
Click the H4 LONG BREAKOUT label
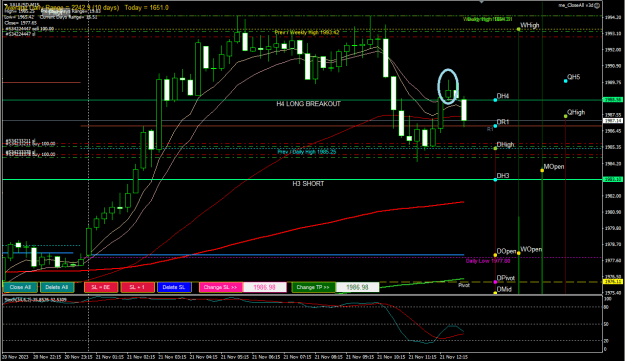click(x=309, y=104)
